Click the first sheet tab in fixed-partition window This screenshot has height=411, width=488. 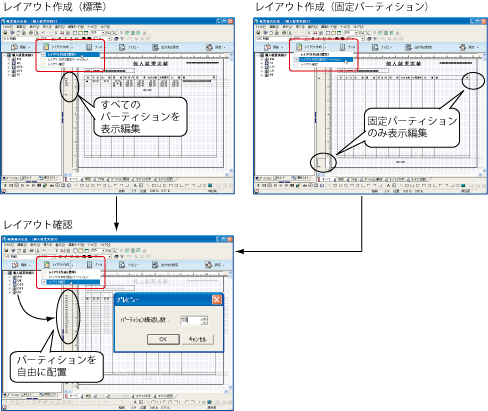point(326,179)
